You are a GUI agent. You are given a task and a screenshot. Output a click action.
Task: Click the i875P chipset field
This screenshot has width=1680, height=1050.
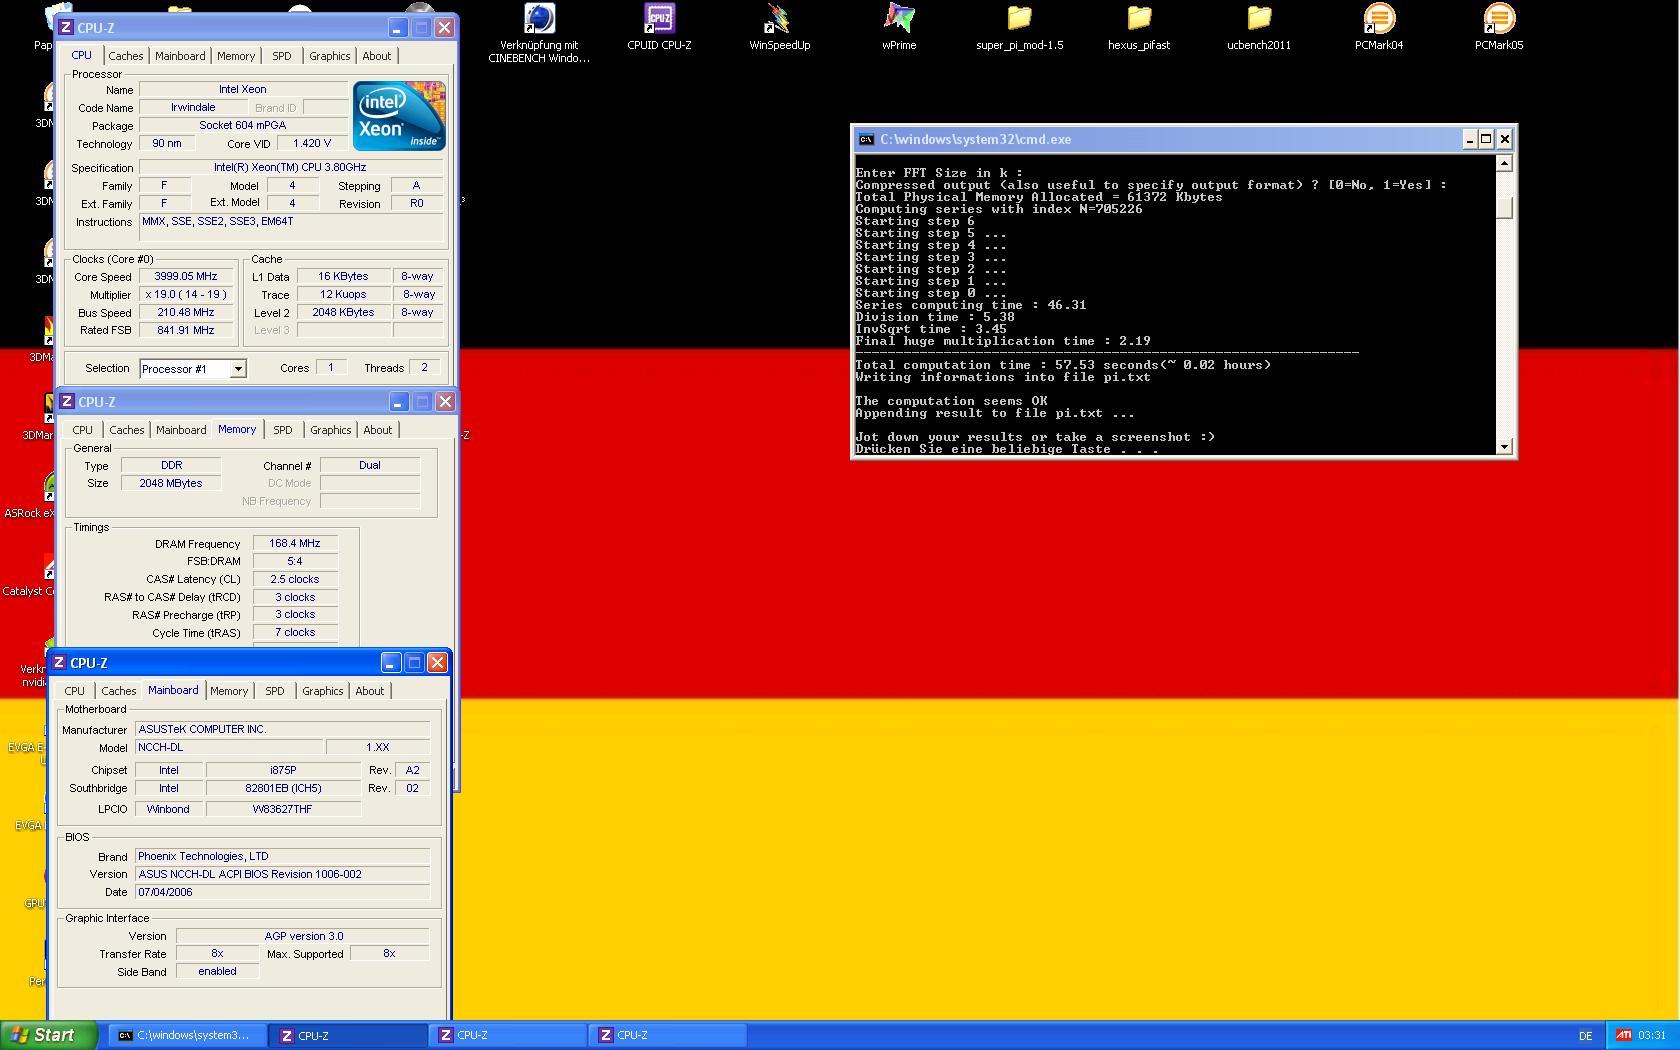(x=283, y=771)
